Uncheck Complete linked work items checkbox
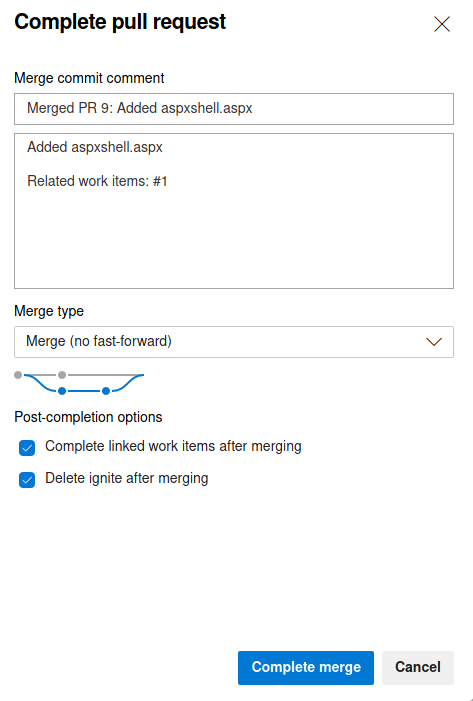Viewport: 473px width, 701px height. (27, 448)
